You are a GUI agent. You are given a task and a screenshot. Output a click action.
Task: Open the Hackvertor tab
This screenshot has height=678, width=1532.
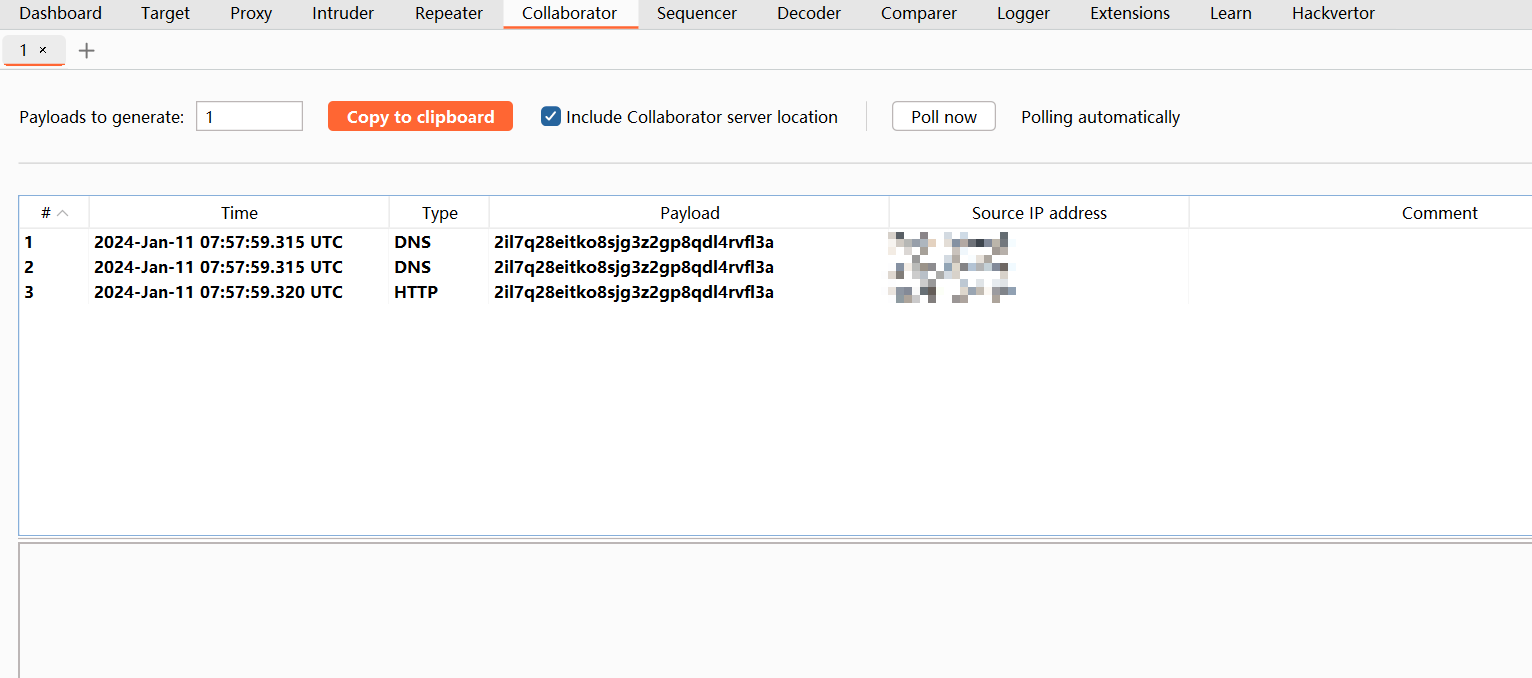pos(1333,14)
